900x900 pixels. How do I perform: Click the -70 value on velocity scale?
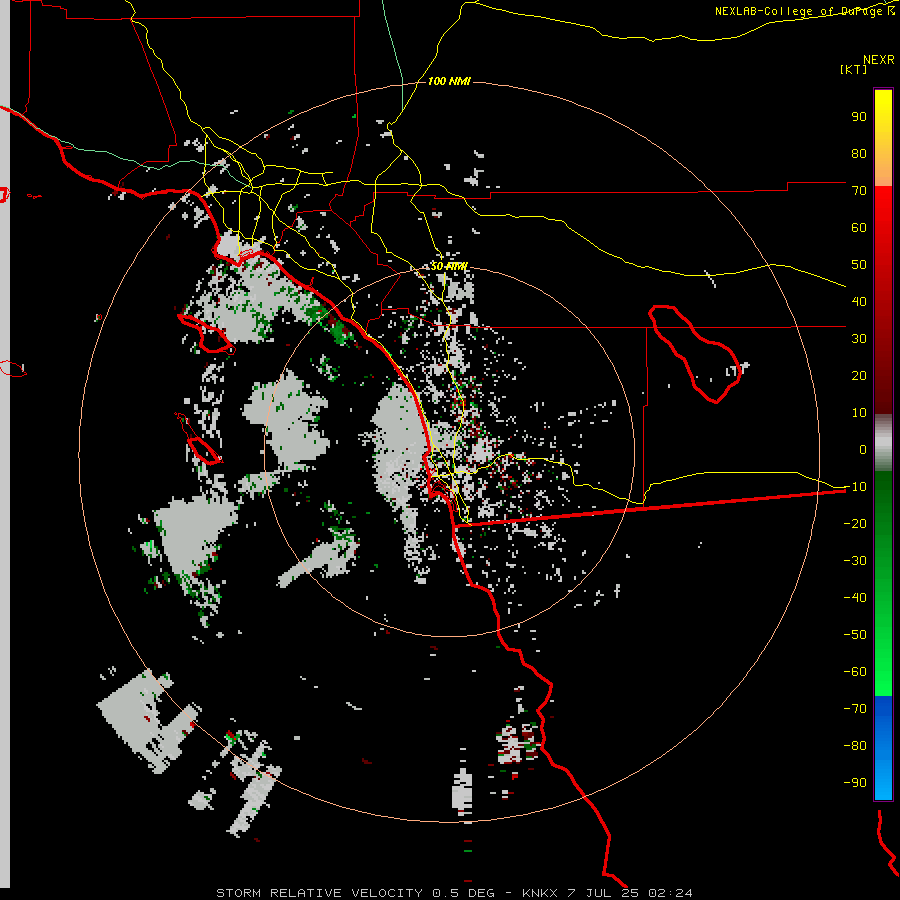coord(855,708)
